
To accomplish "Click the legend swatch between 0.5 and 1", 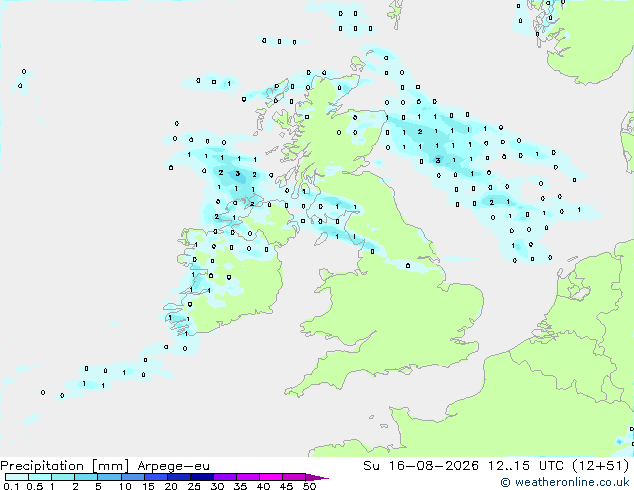I will coord(40,477).
